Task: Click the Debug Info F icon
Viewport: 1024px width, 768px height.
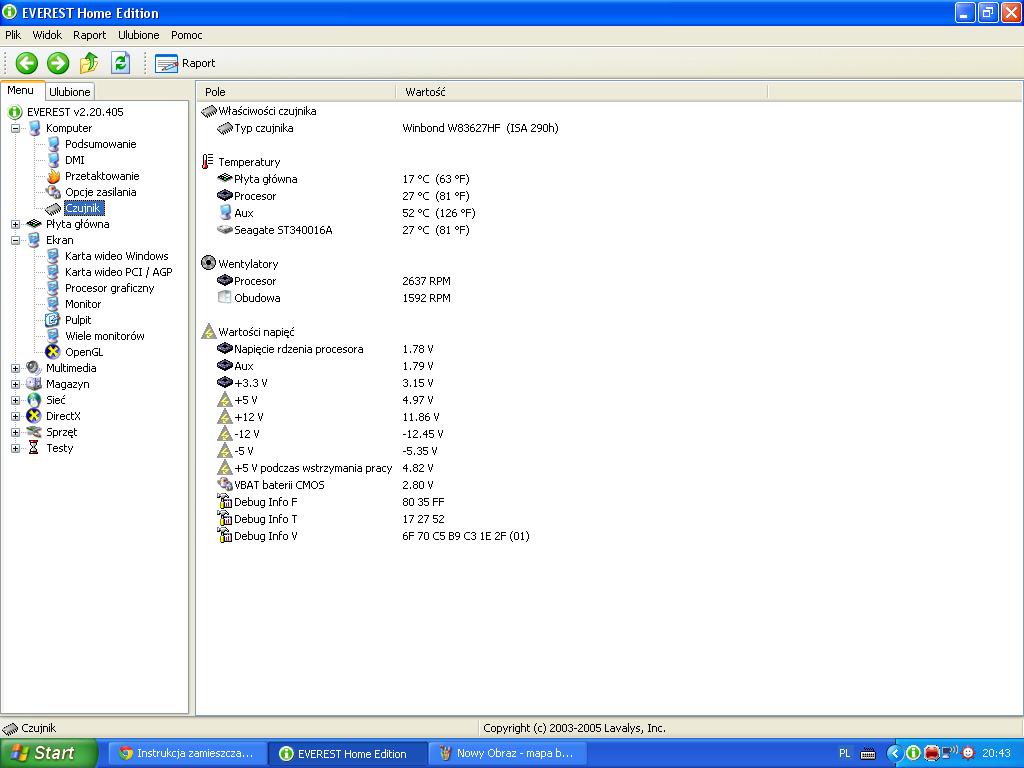Action: (225, 502)
